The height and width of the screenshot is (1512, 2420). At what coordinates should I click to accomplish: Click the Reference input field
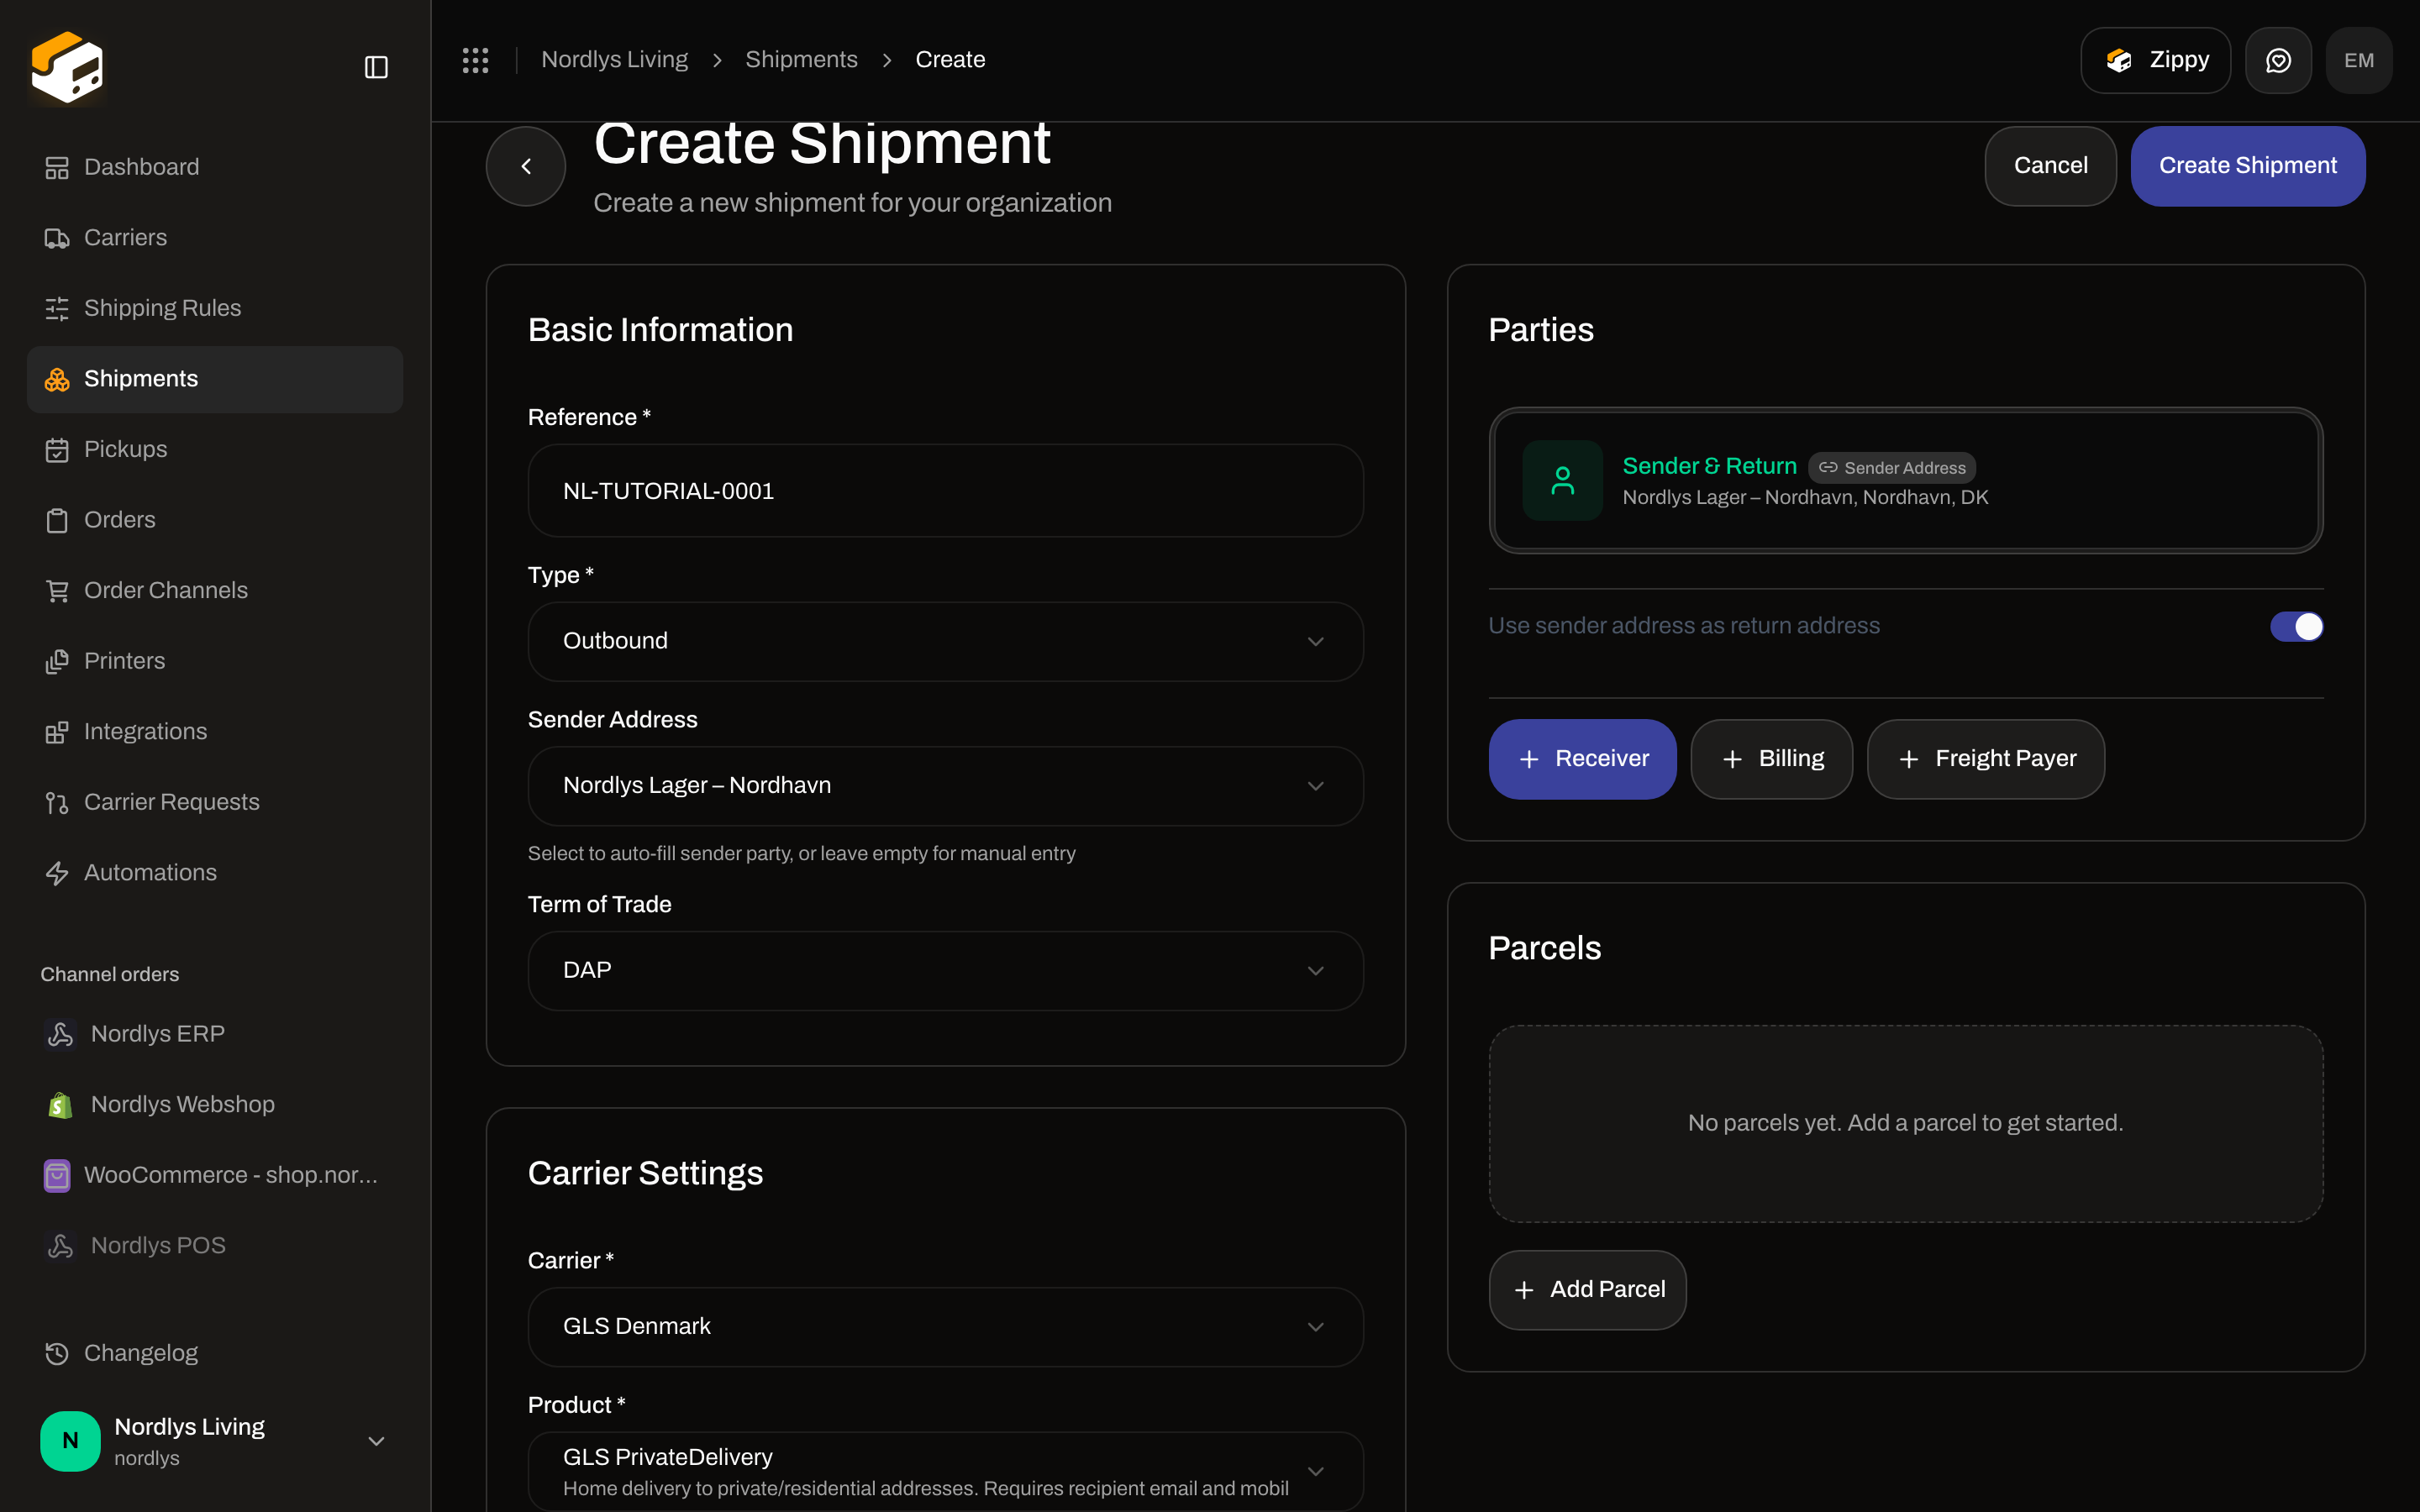tap(945, 491)
